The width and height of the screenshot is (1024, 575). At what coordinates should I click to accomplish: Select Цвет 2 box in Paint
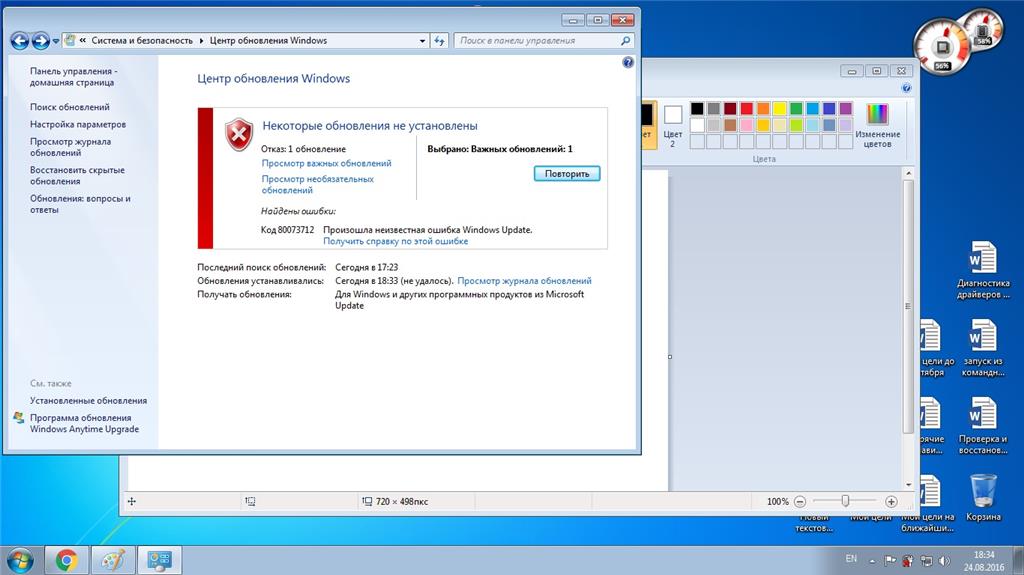click(673, 125)
